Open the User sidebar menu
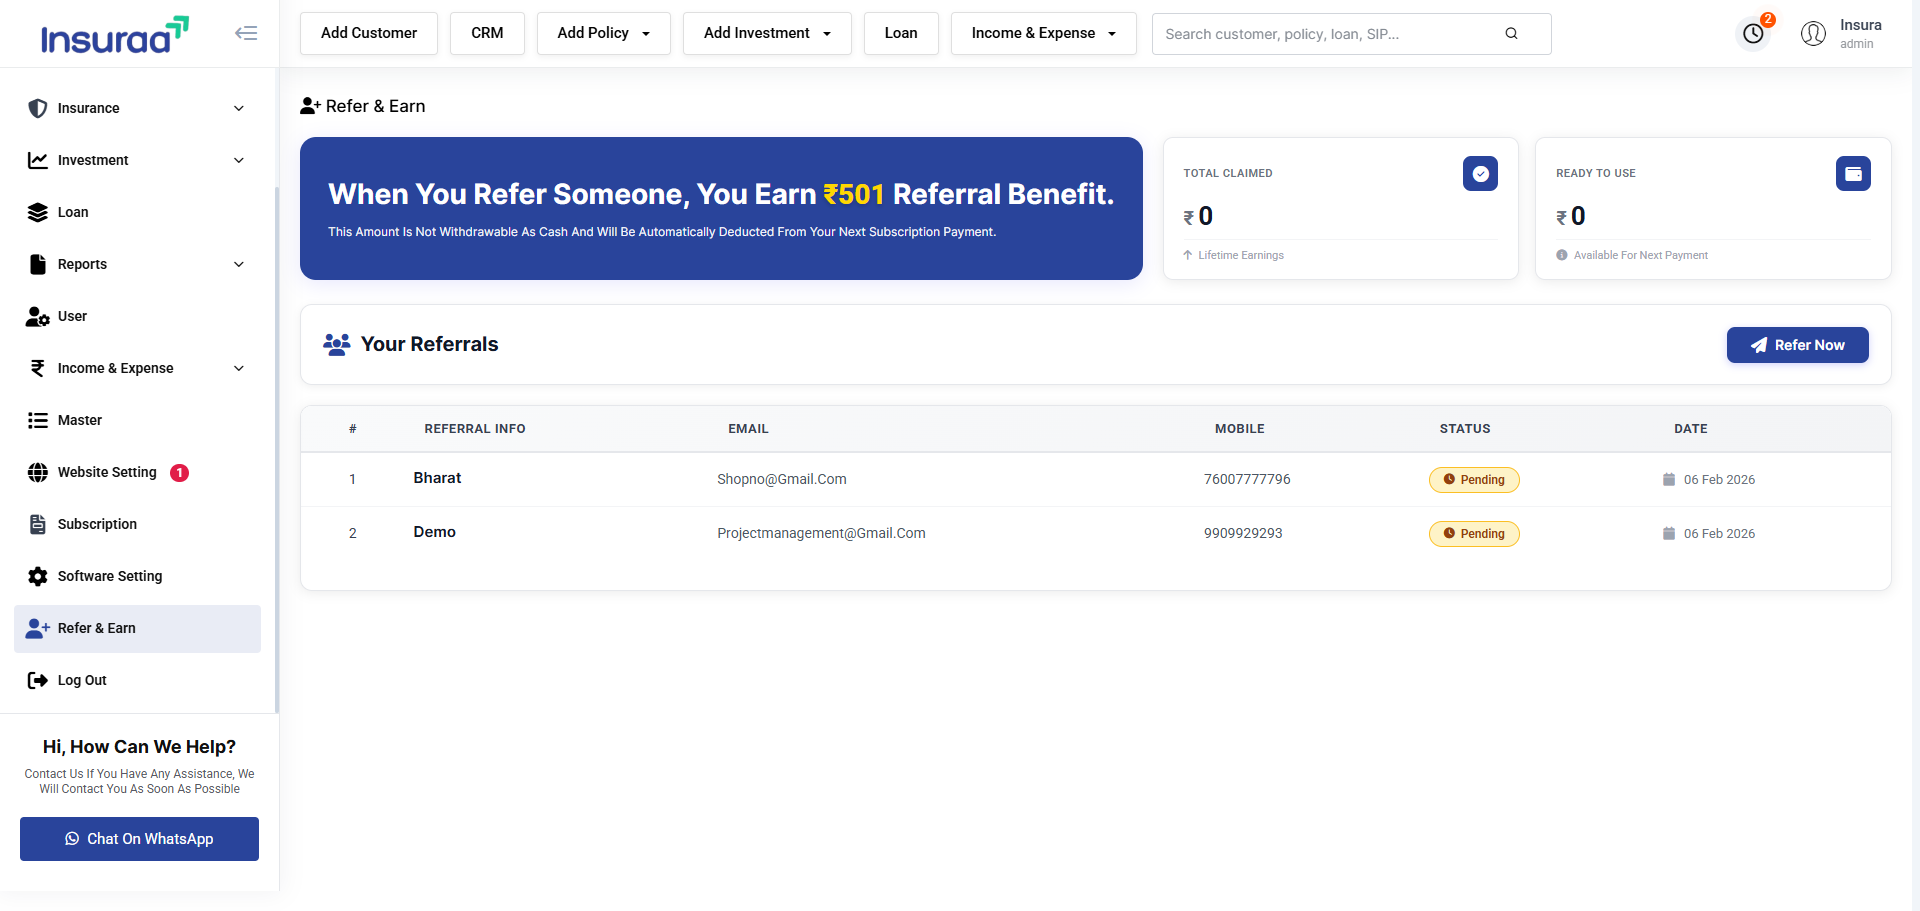1920x911 pixels. [x=137, y=316]
